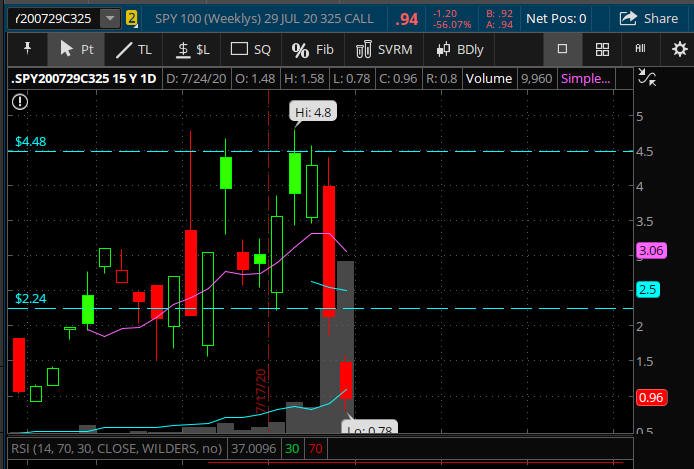The width and height of the screenshot is (694, 469).
Task: Open the Share menu
Action: pyautogui.click(x=648, y=18)
